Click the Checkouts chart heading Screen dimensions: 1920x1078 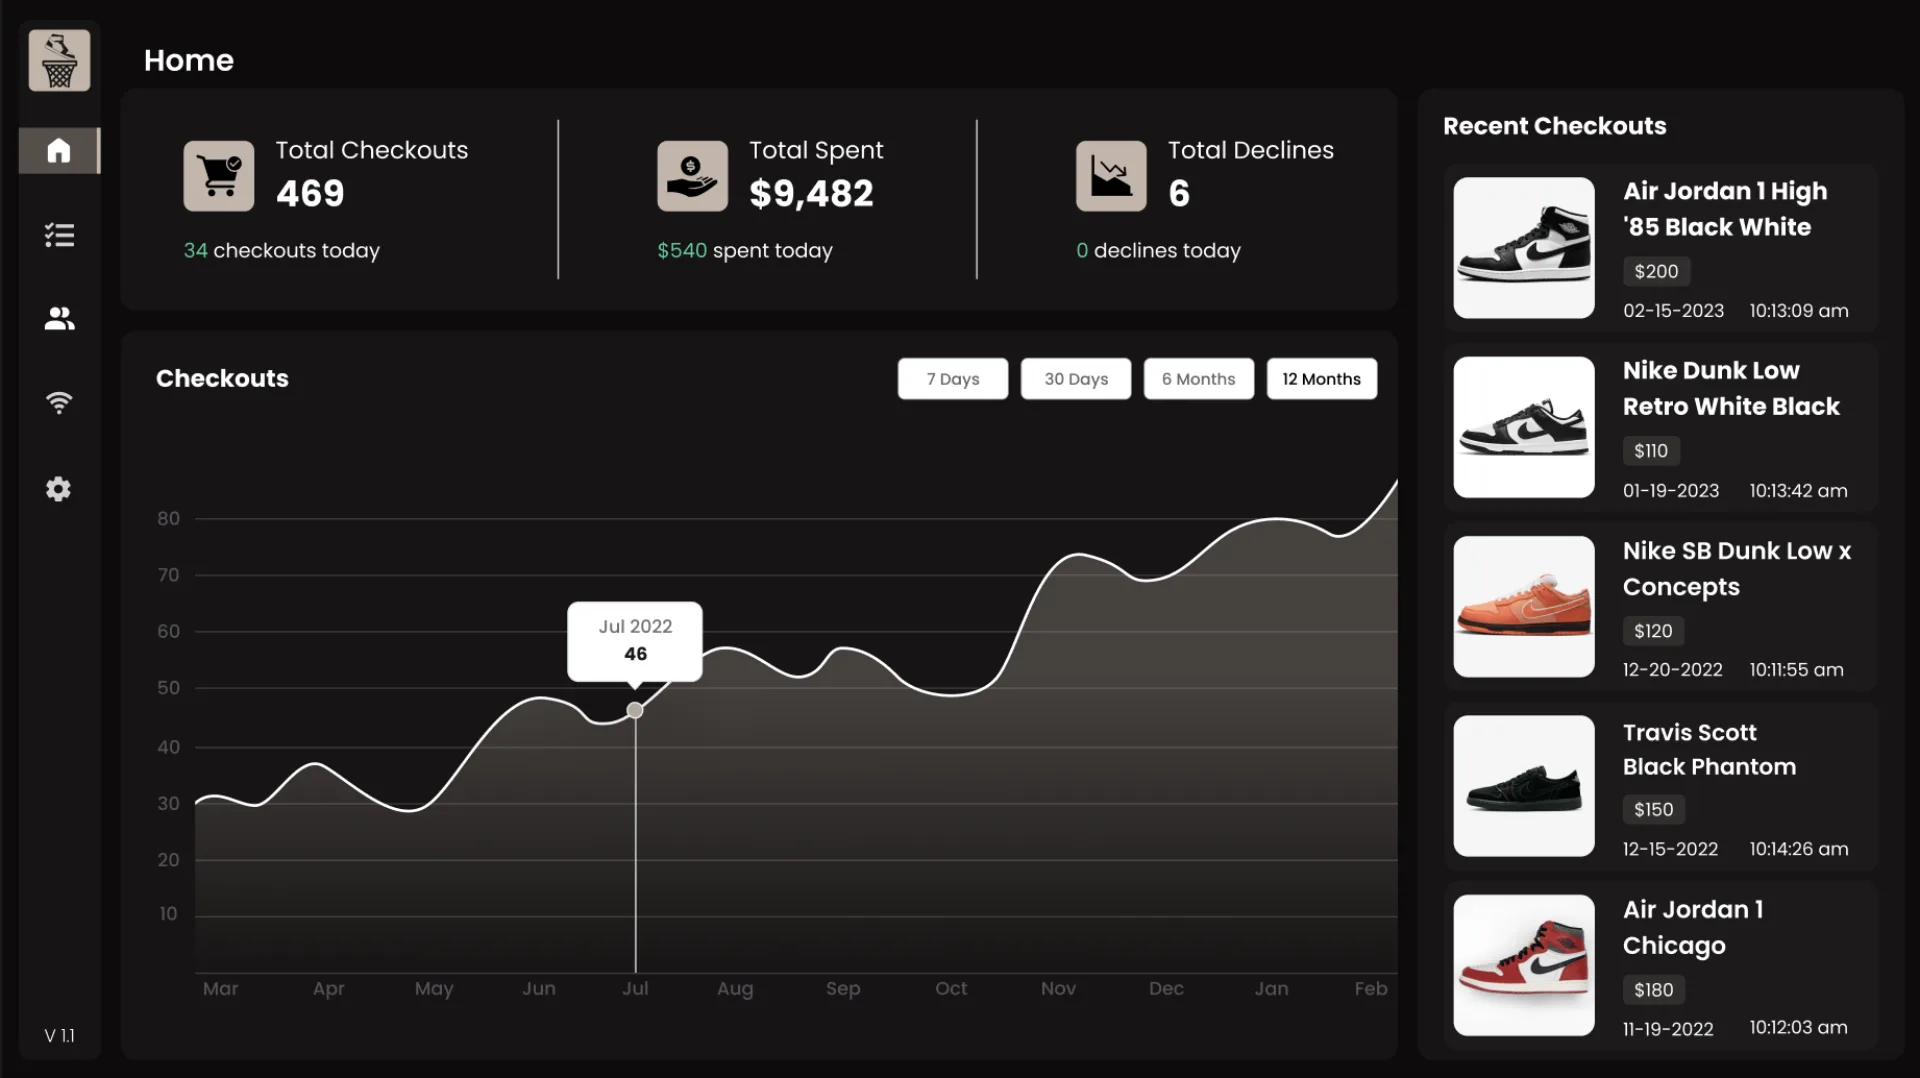(222, 378)
